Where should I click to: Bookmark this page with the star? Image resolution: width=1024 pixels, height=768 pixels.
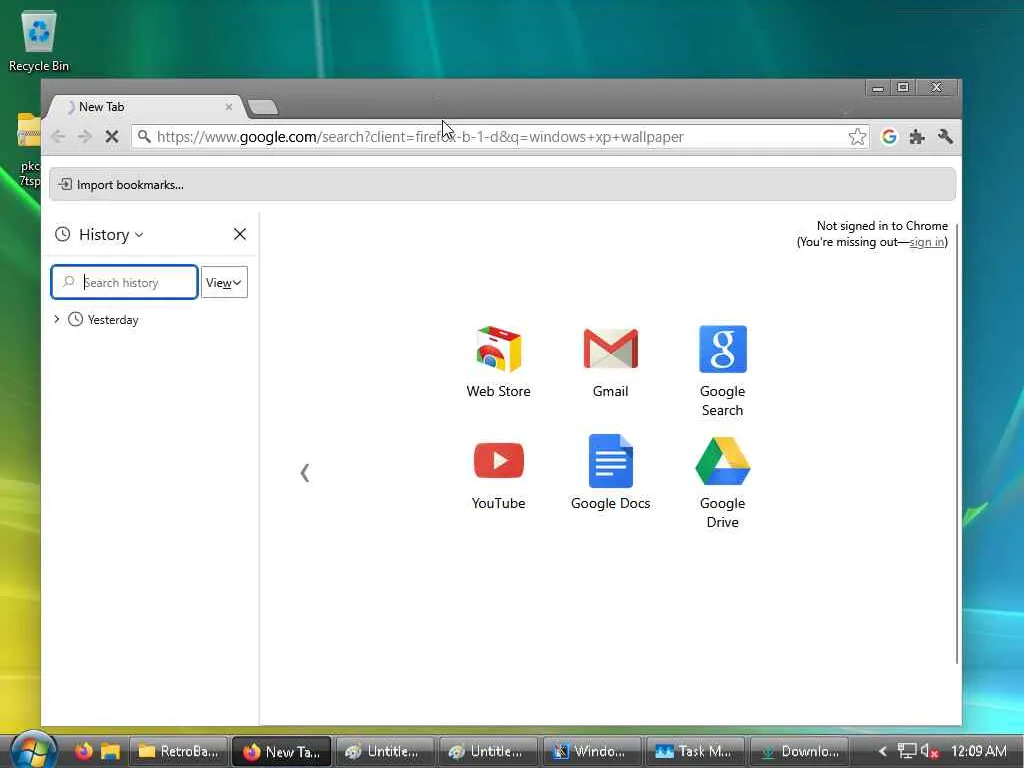click(x=857, y=136)
